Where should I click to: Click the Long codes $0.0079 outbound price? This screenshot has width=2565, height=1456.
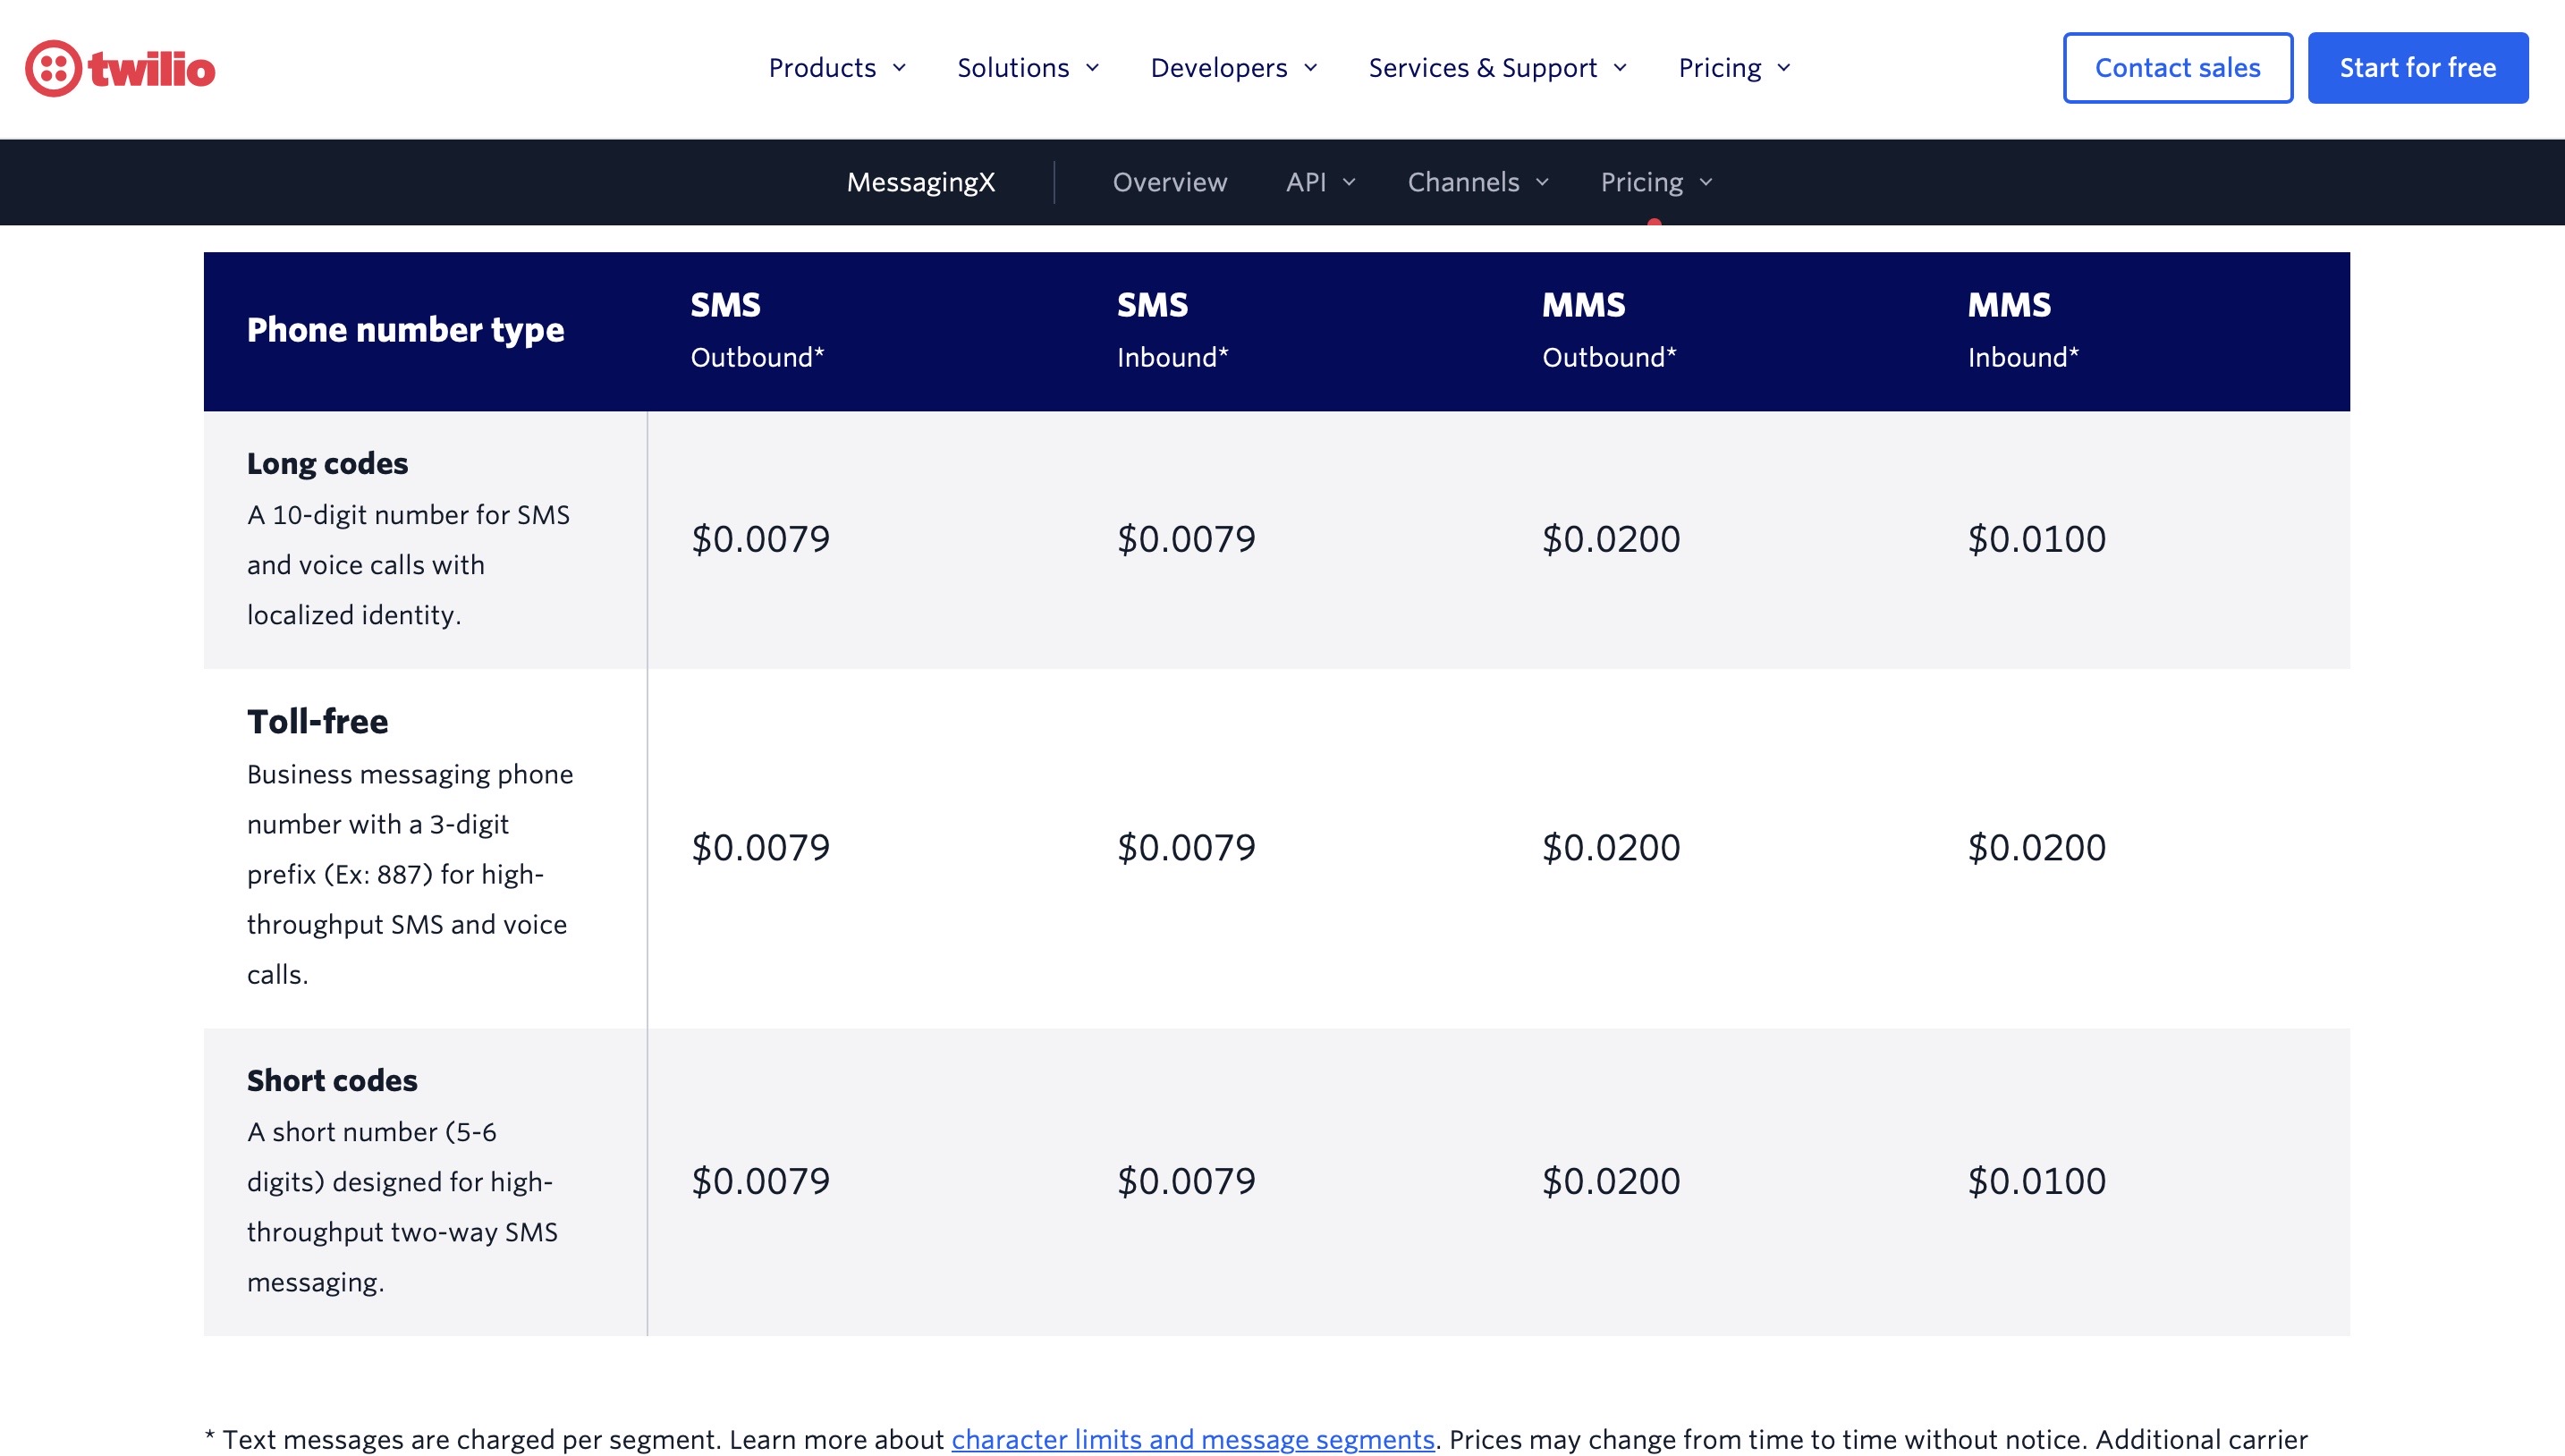(760, 539)
